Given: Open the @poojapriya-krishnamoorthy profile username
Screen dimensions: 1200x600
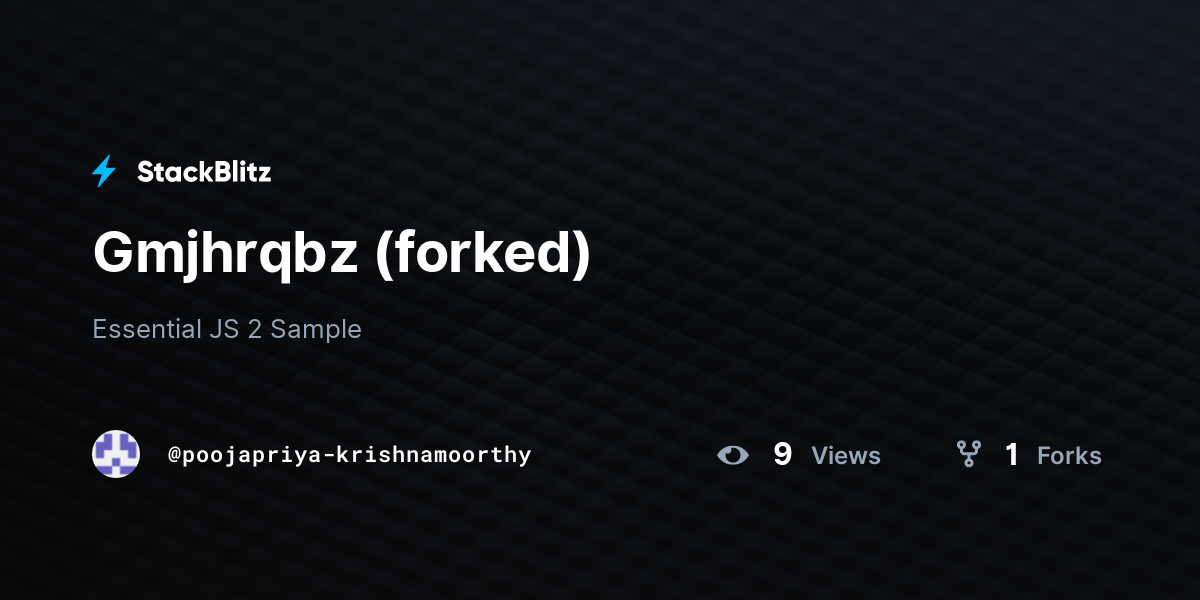Looking at the screenshot, I should point(350,455).
